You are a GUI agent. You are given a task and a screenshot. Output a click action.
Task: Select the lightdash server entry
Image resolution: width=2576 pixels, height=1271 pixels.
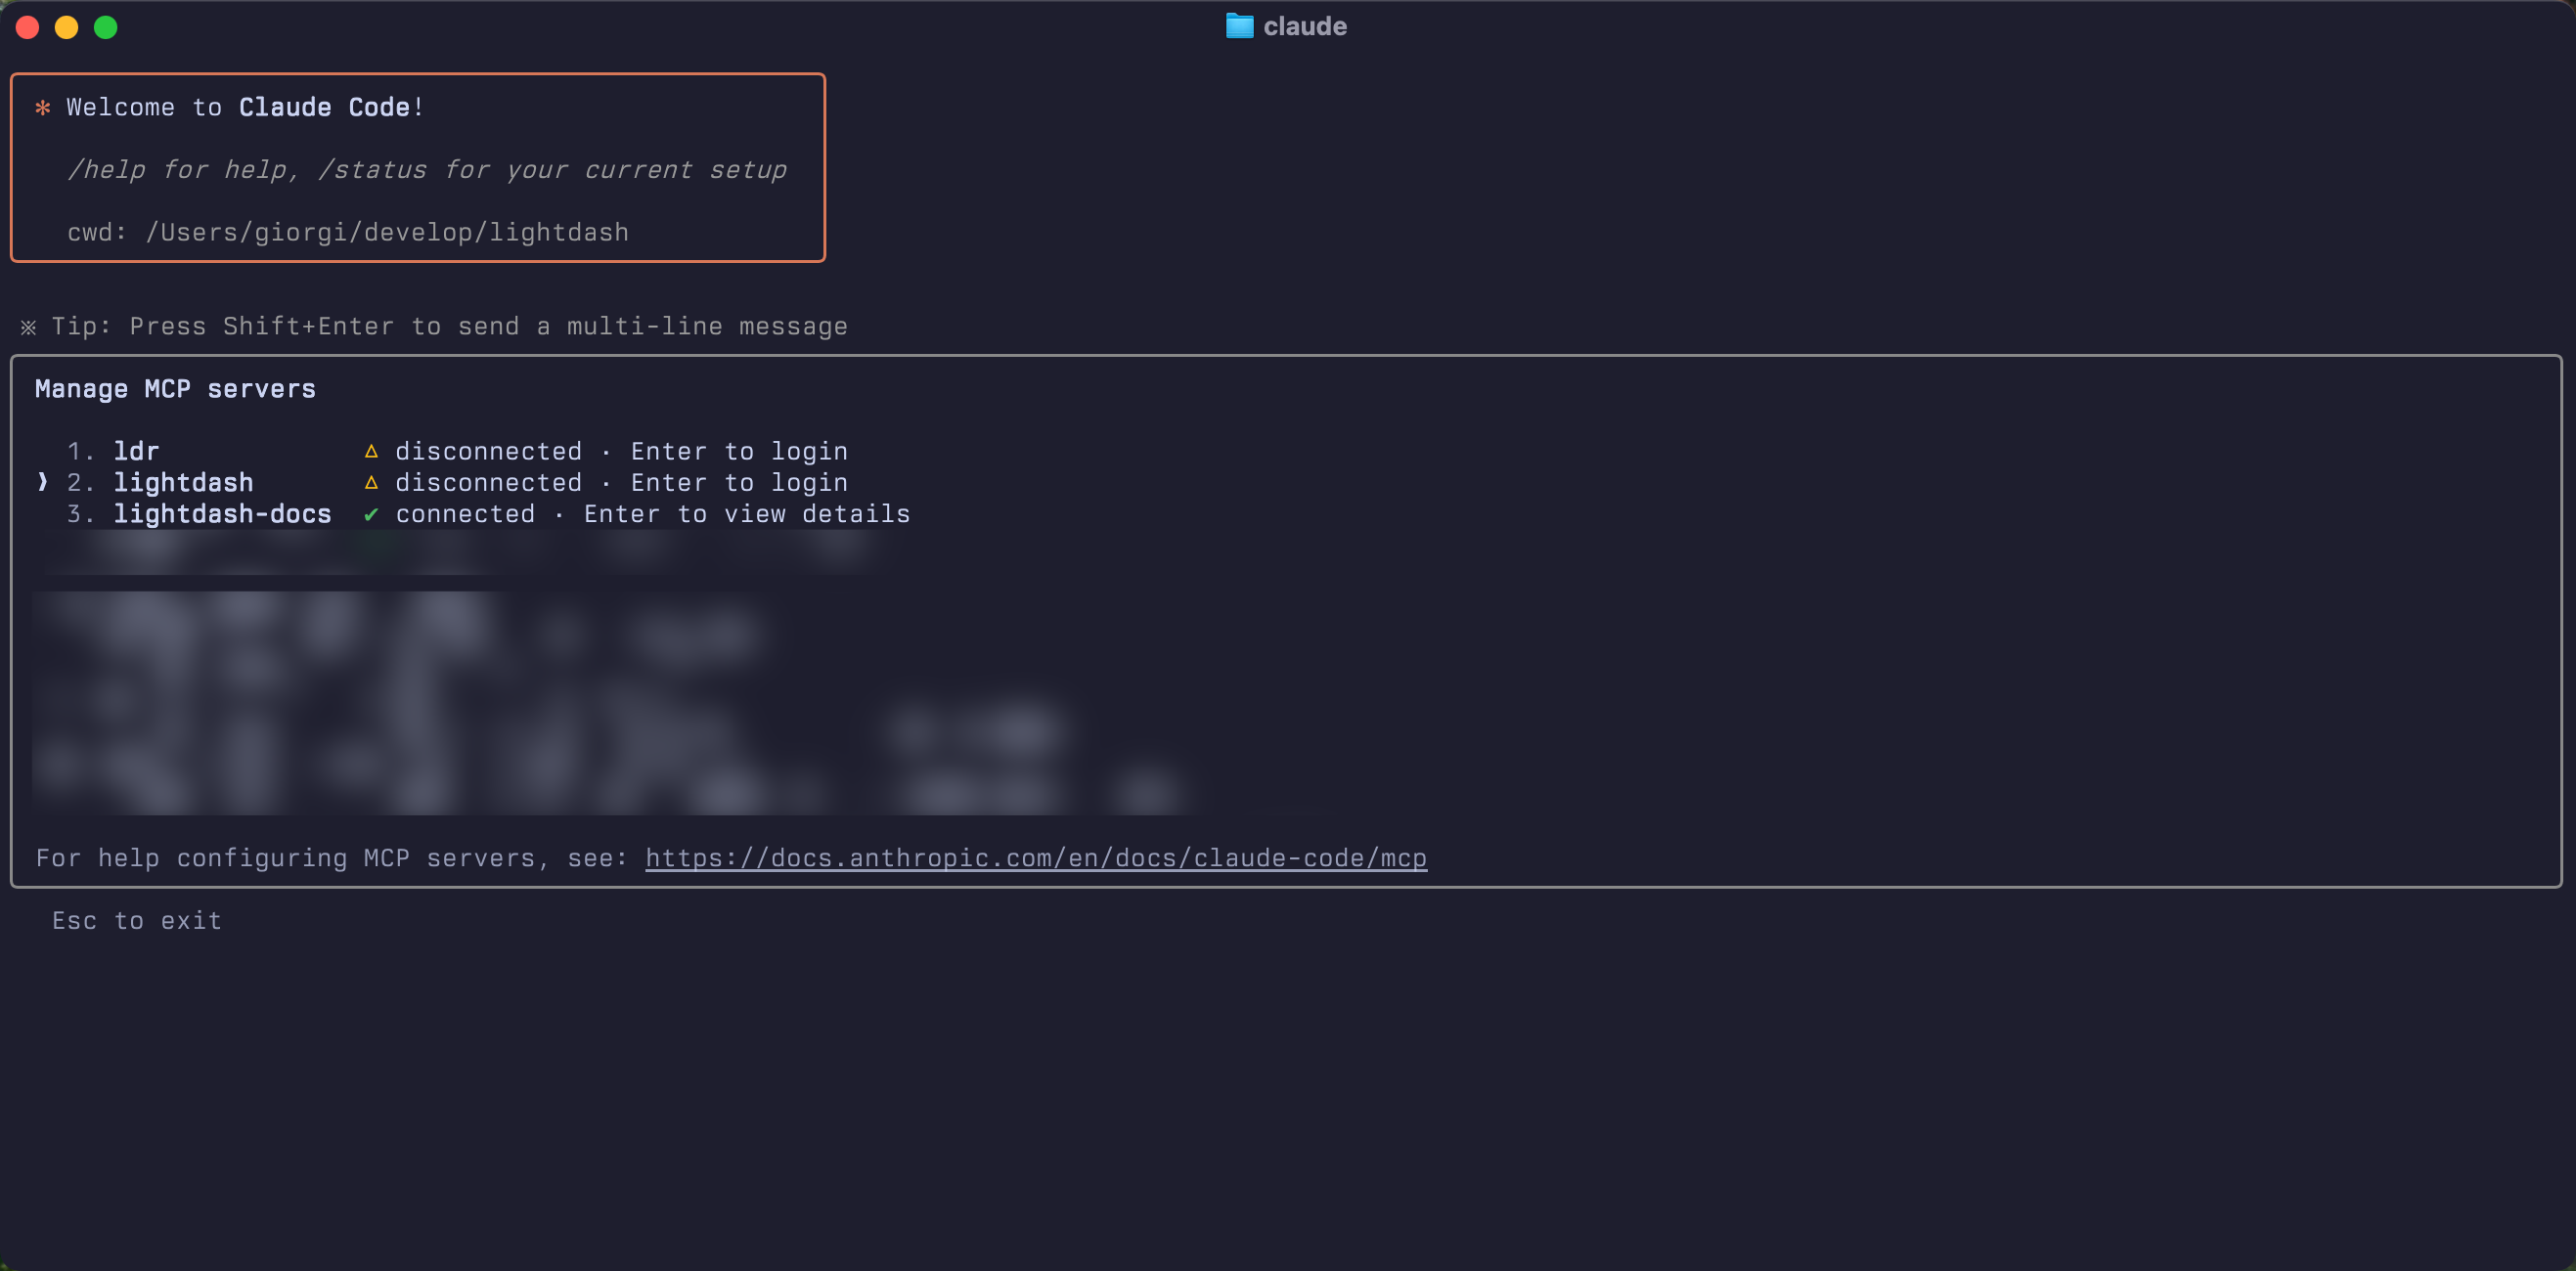[184, 482]
